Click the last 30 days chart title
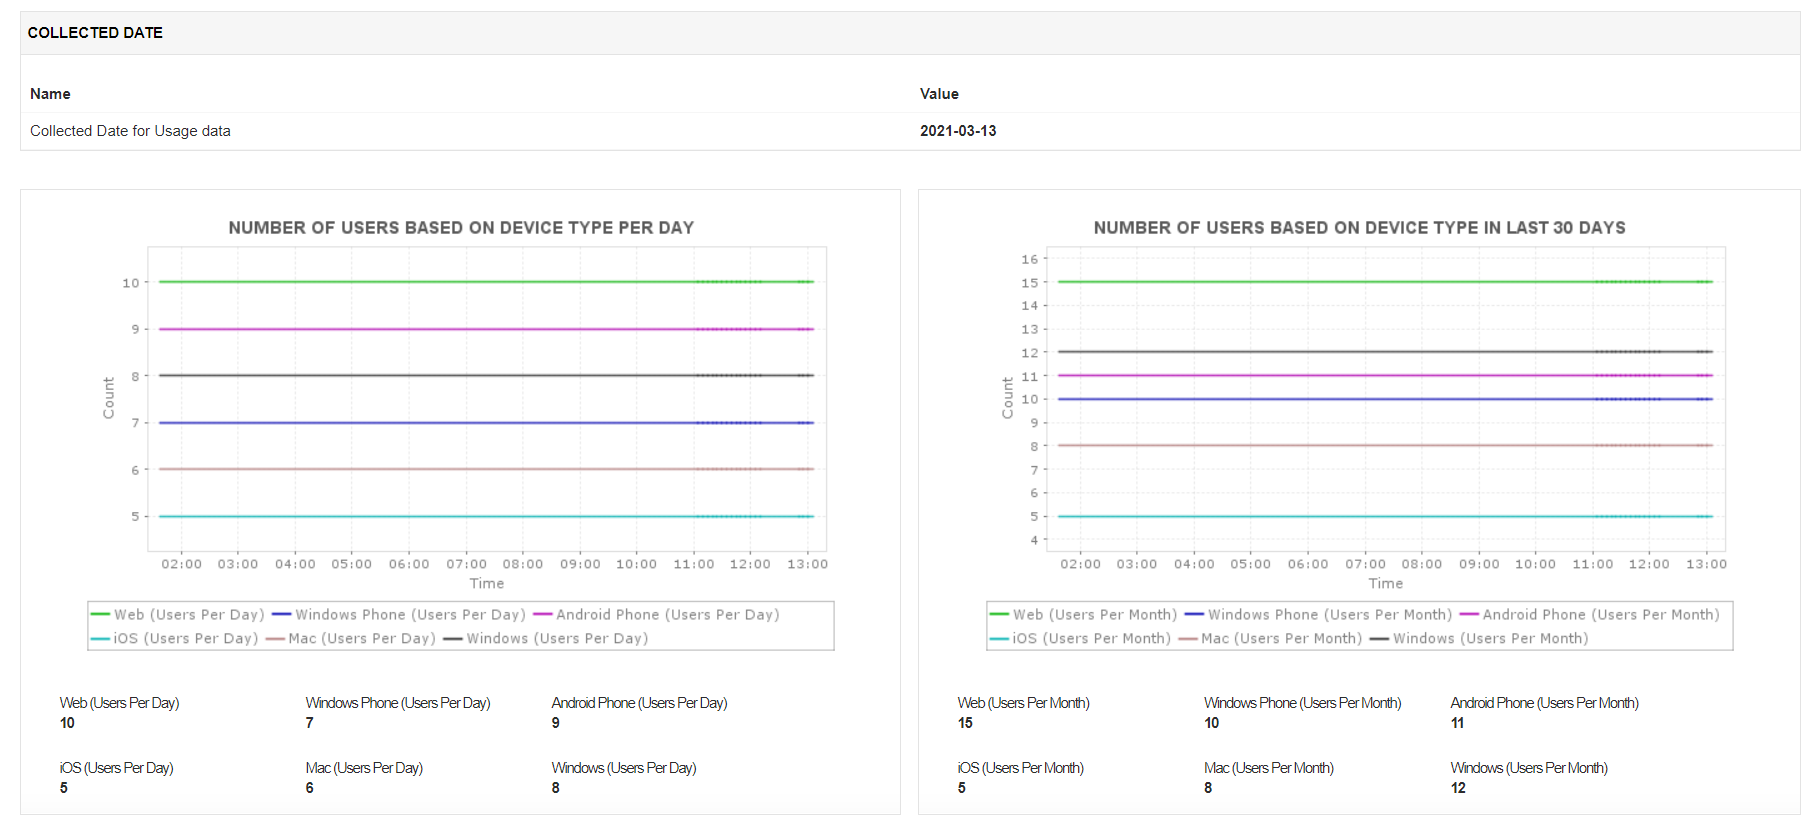Image resolution: width=1819 pixels, height=828 pixels. (1359, 228)
